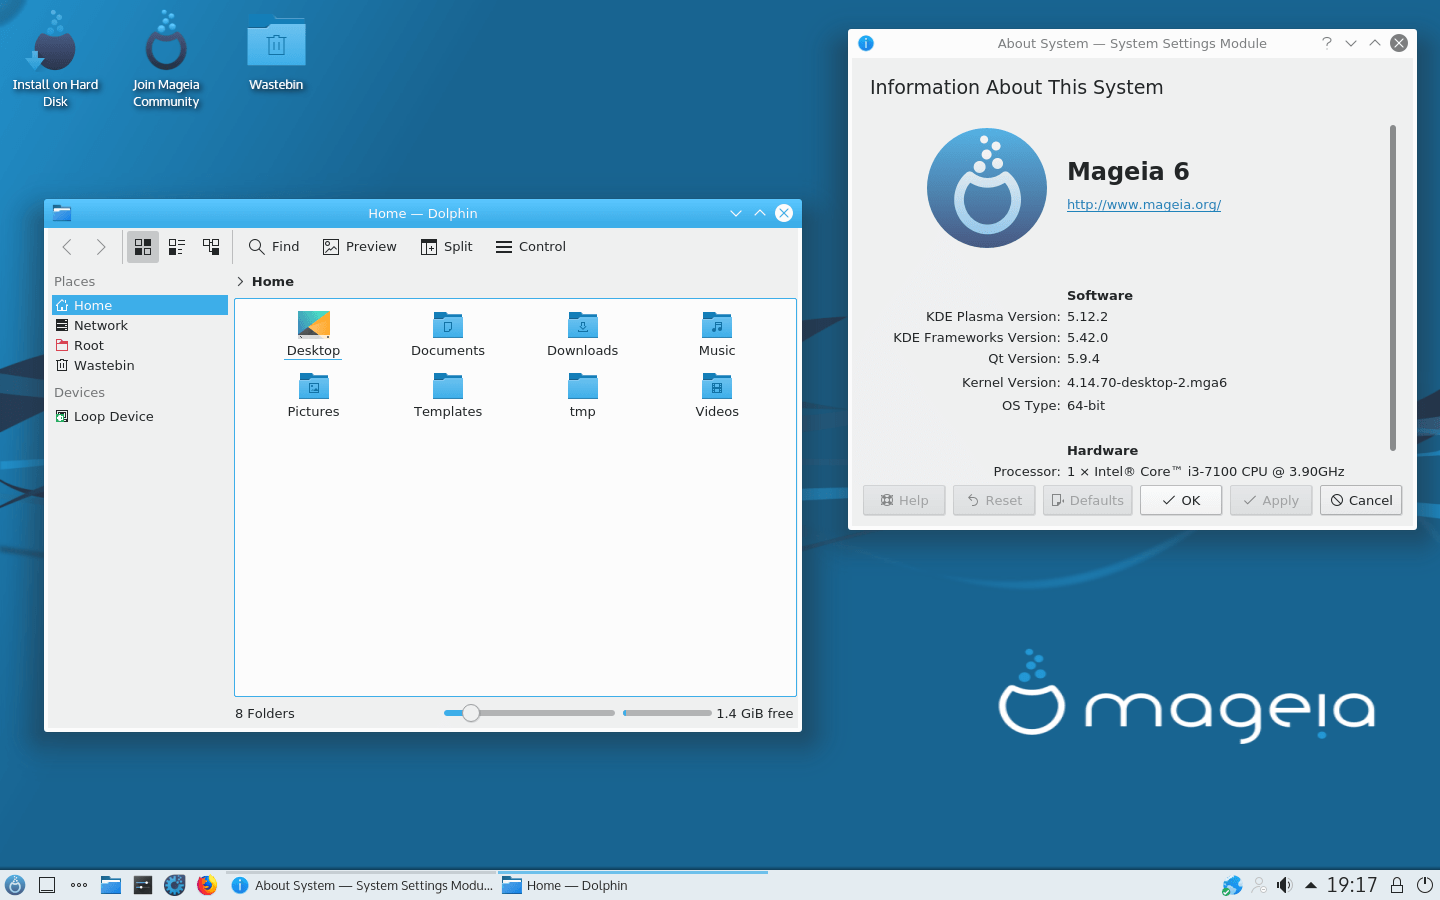The image size is (1440, 900).
Task: Click the Reset button in About System
Action: (994, 500)
